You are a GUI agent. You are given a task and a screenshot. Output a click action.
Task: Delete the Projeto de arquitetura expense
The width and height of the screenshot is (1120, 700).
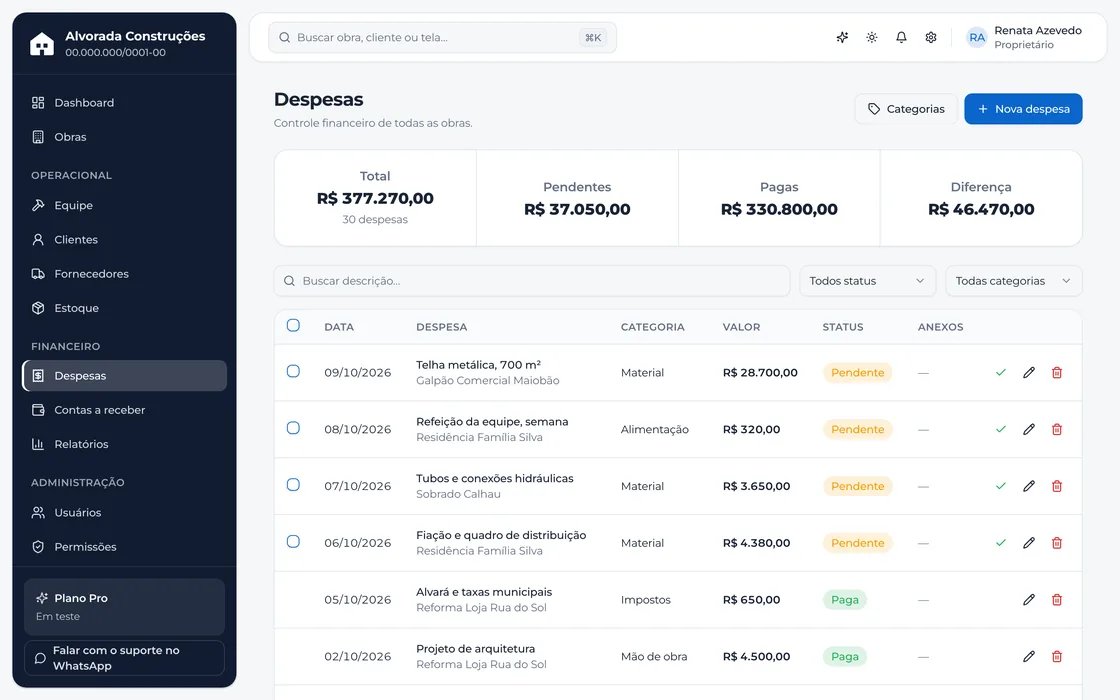(1057, 656)
